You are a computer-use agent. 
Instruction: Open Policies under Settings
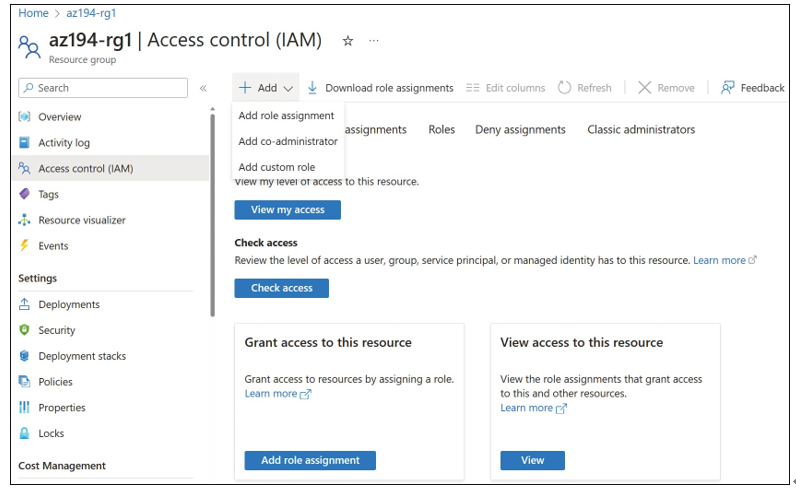55,381
